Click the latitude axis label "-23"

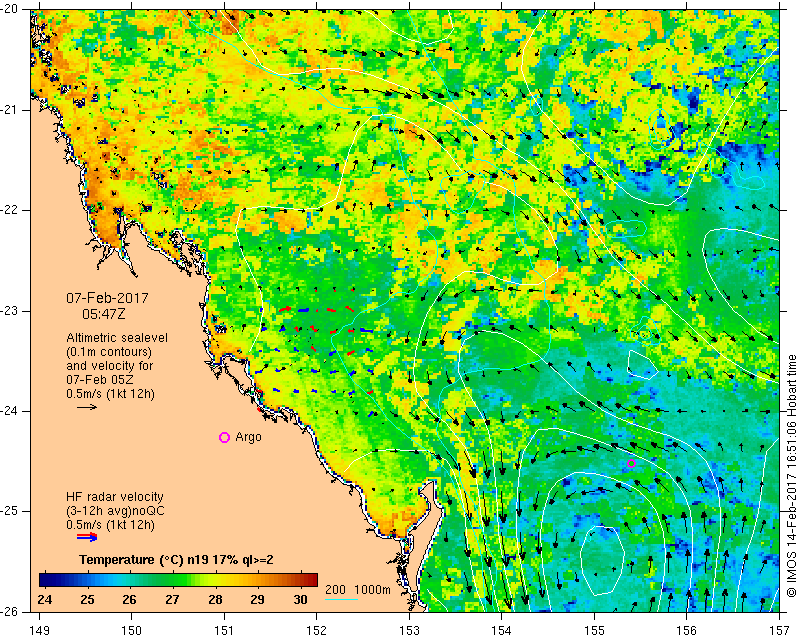(x=9, y=311)
